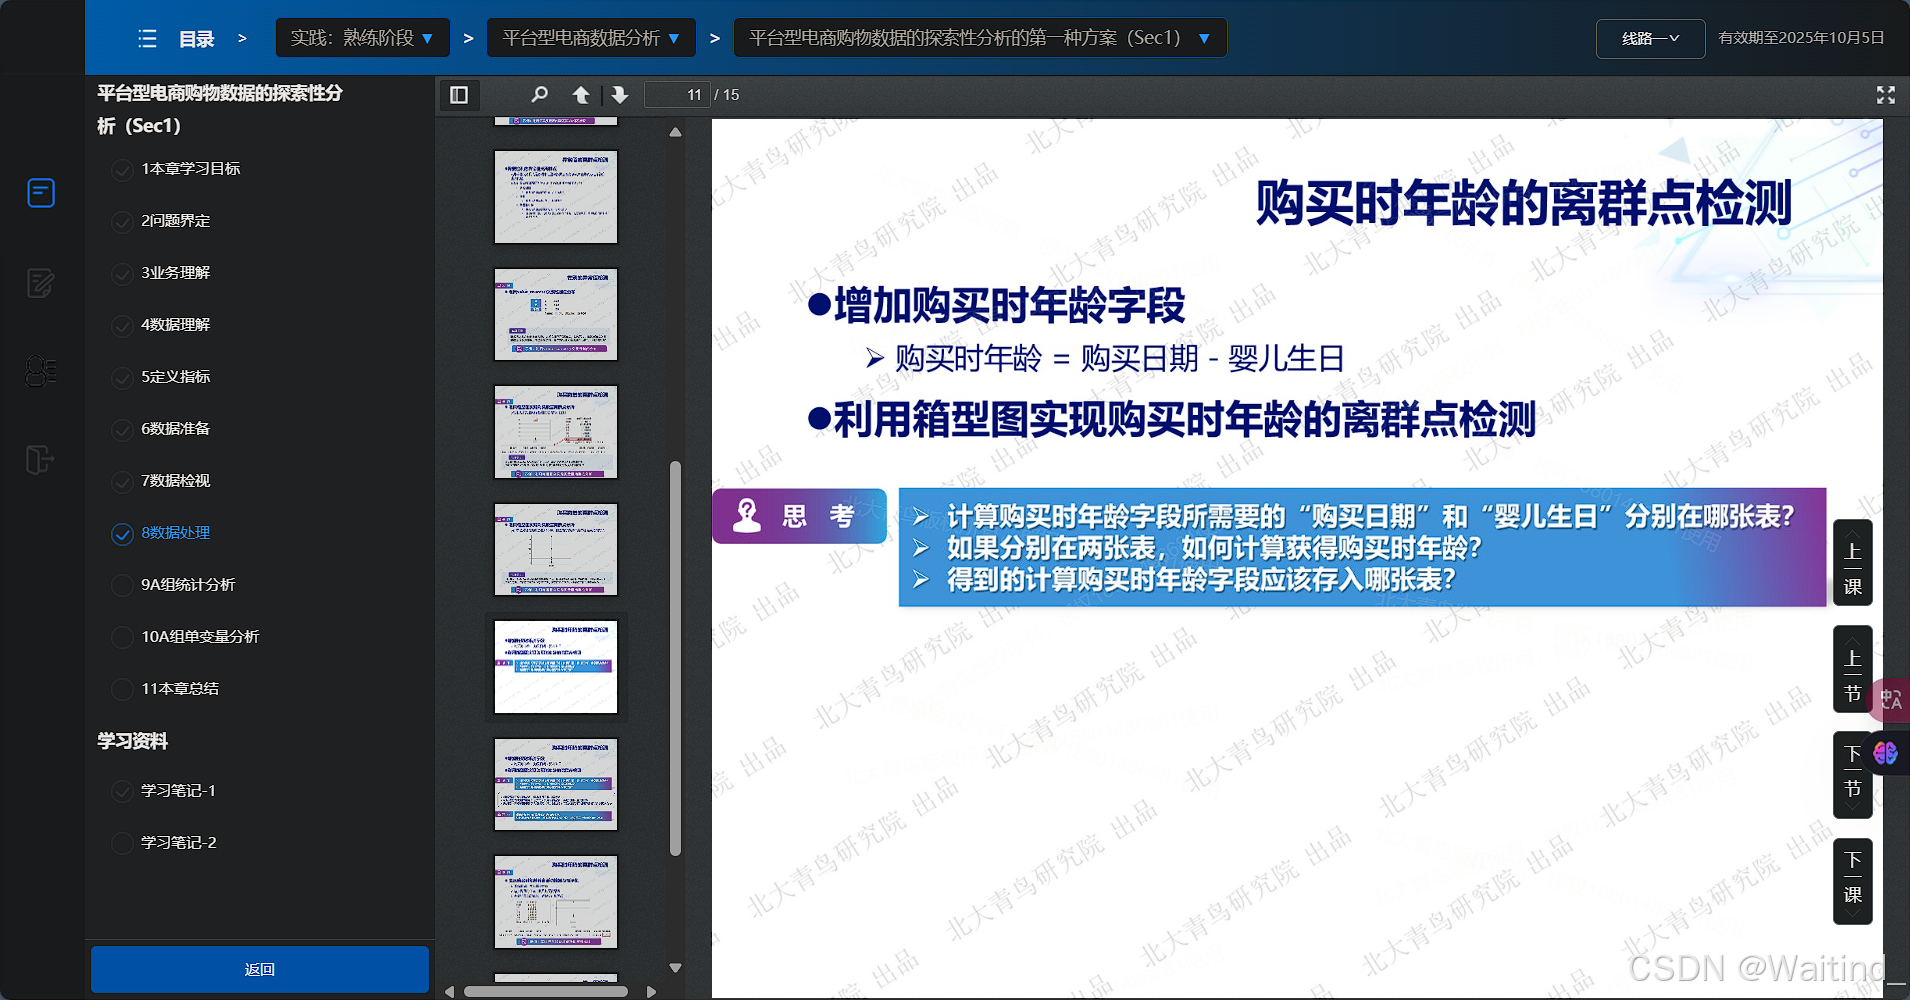The image size is (1910, 1000).
Task: Select the thumbnail just above the current page
Action: click(x=556, y=550)
